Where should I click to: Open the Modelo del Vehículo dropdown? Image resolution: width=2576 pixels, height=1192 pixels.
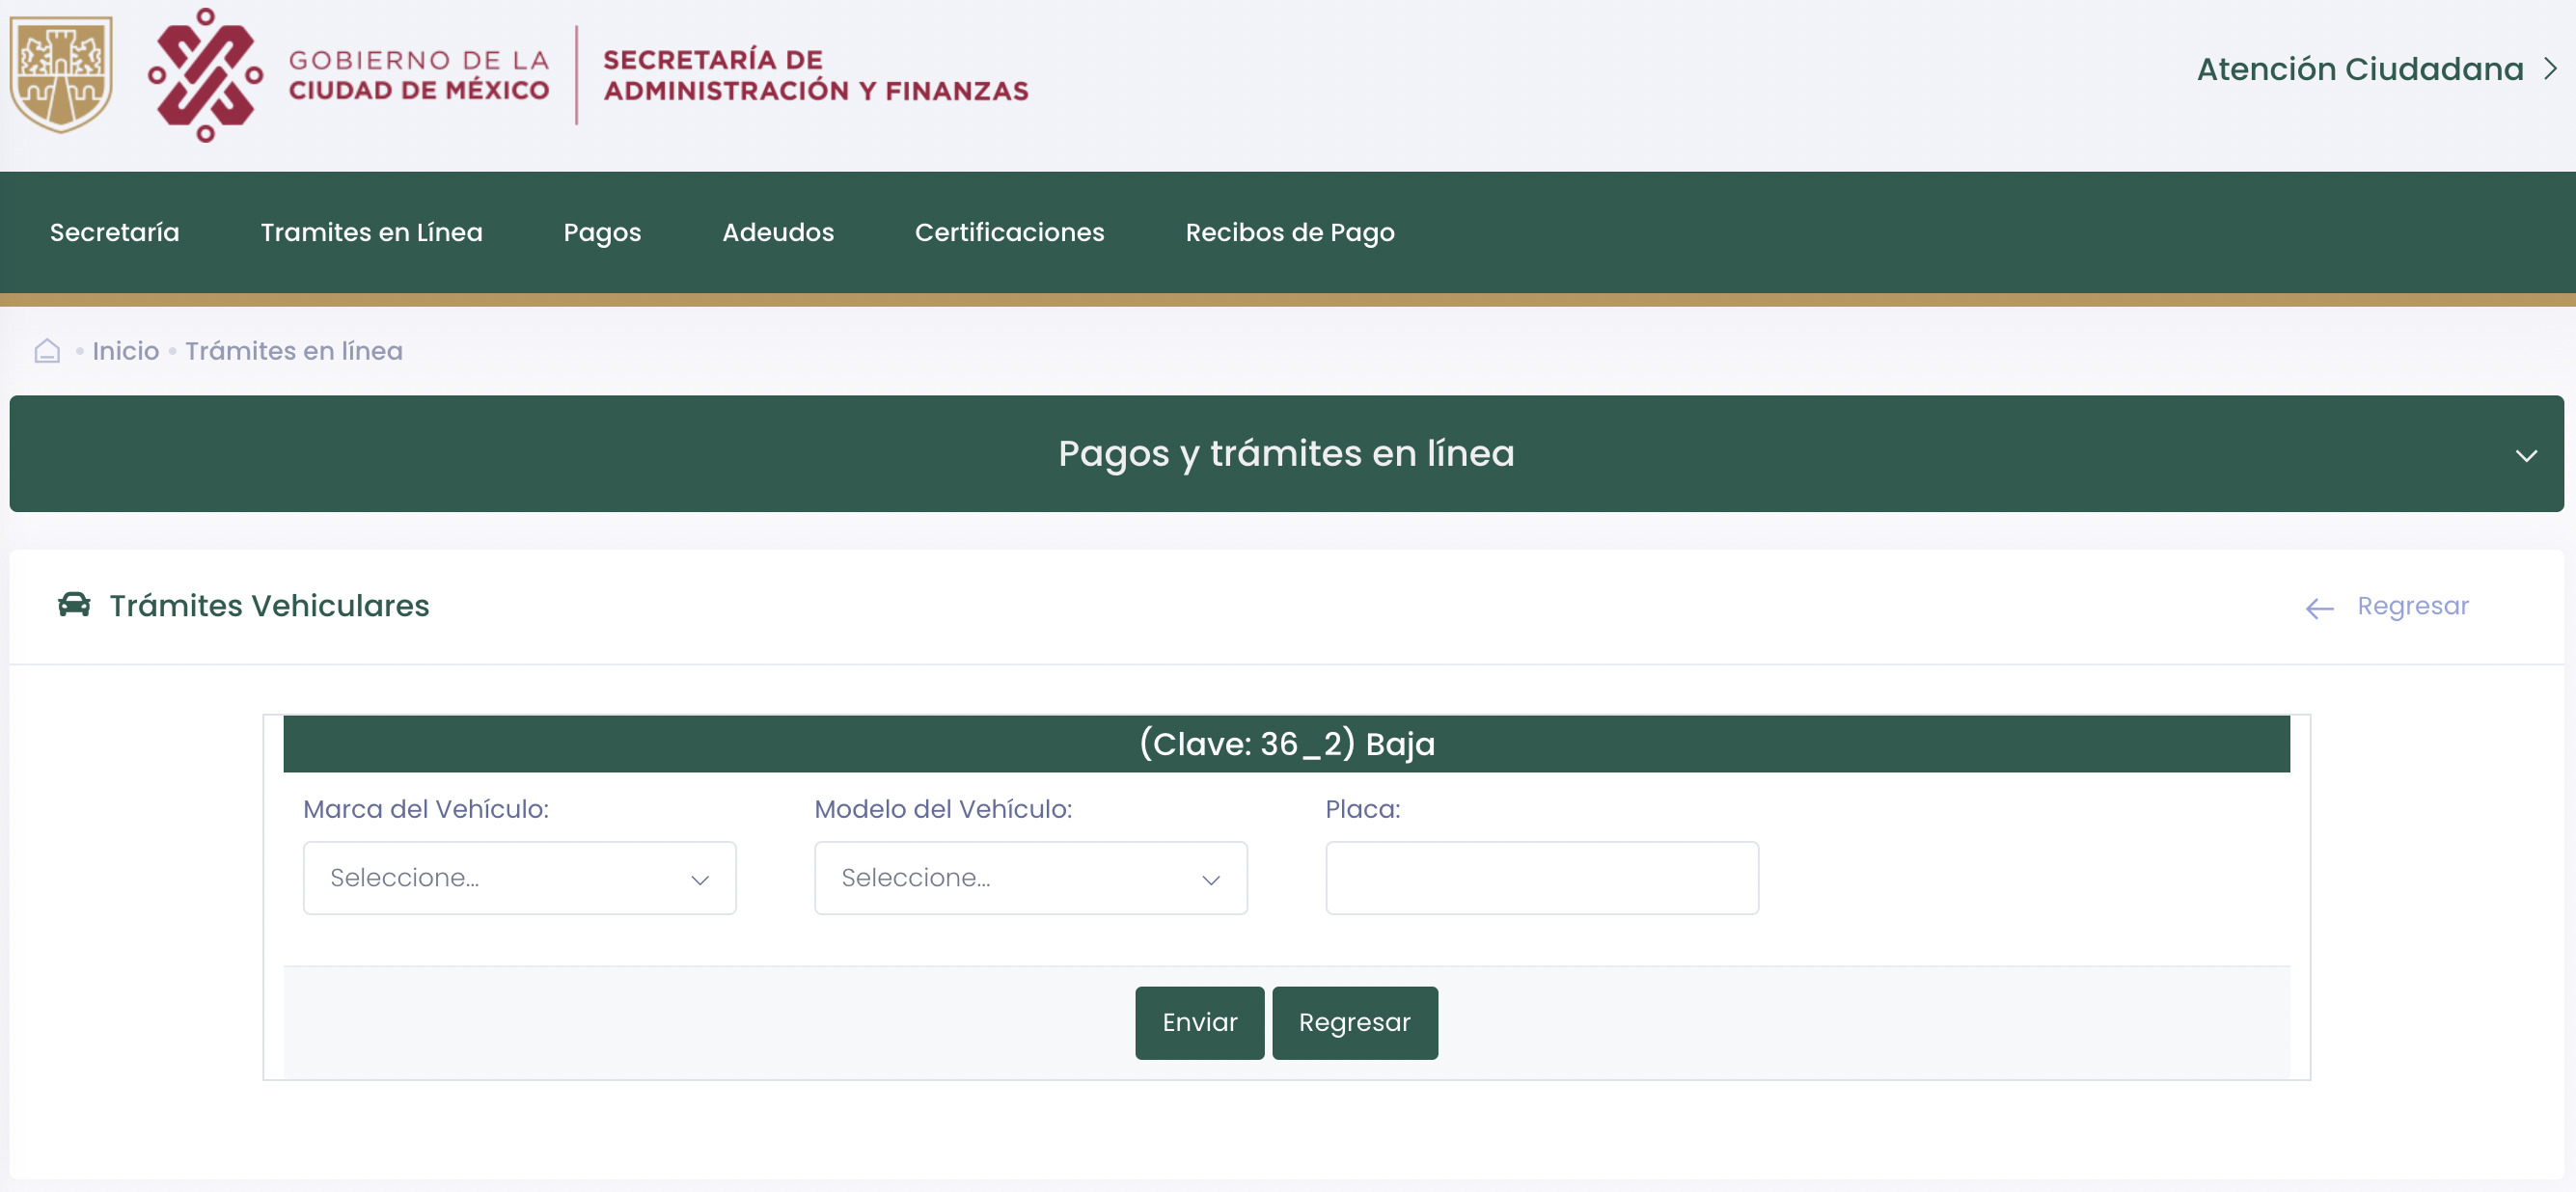[x=1030, y=878]
